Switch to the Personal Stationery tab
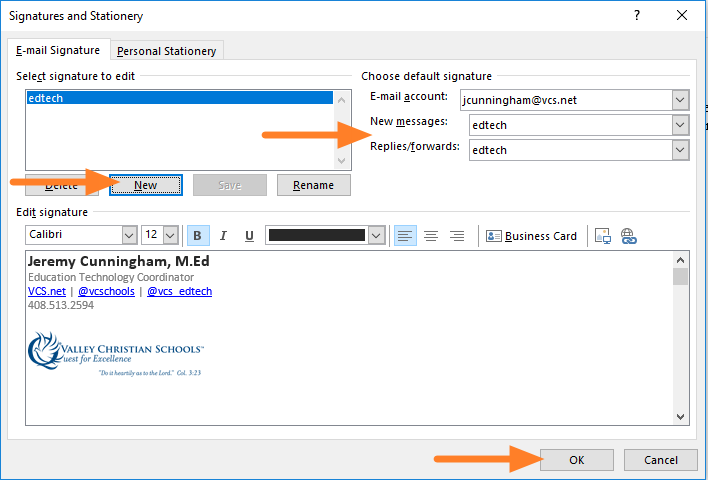The height and width of the screenshot is (480, 708). click(x=167, y=51)
